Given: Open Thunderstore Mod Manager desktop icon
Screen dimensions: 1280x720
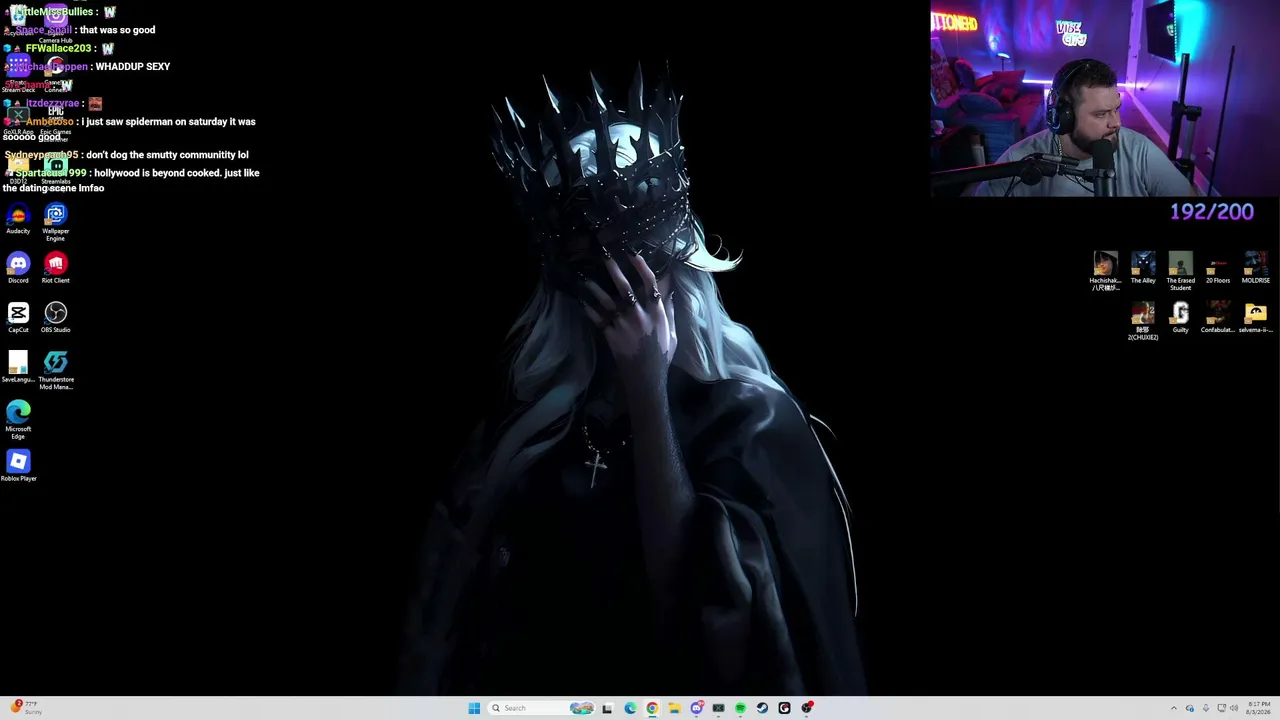Looking at the screenshot, I should click(55, 370).
